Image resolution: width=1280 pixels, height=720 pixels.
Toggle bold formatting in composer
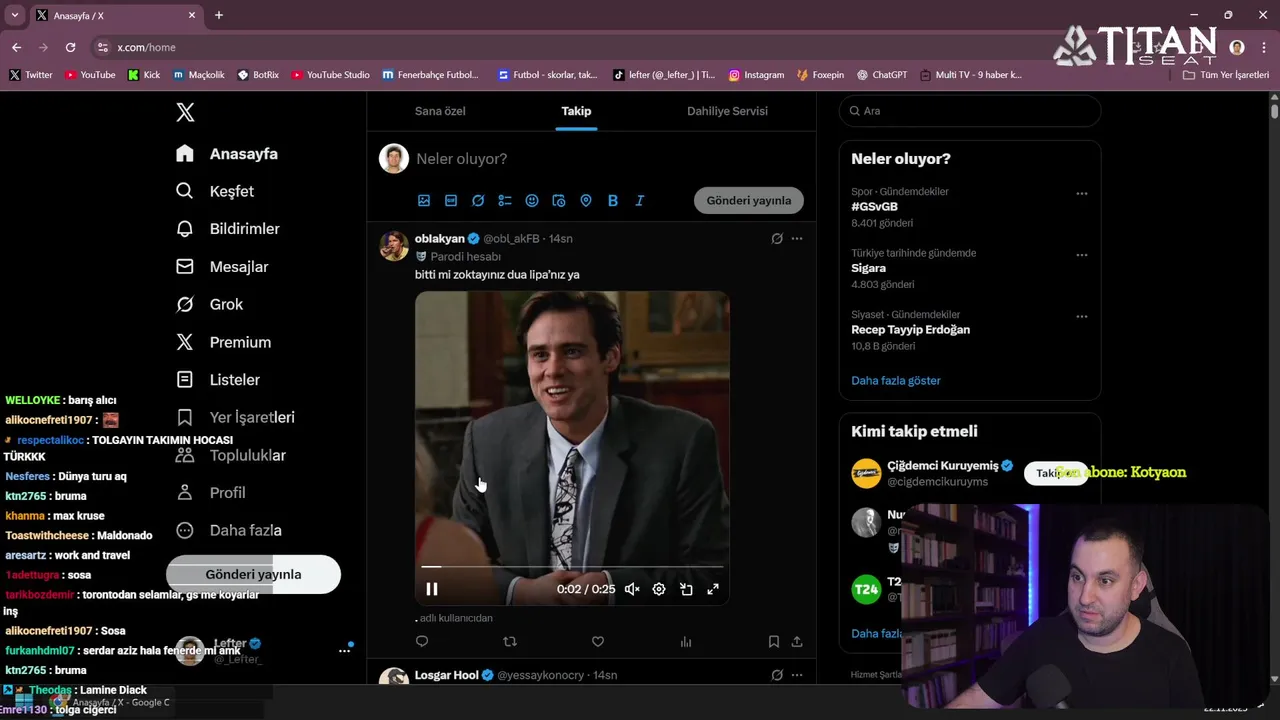[x=613, y=200]
